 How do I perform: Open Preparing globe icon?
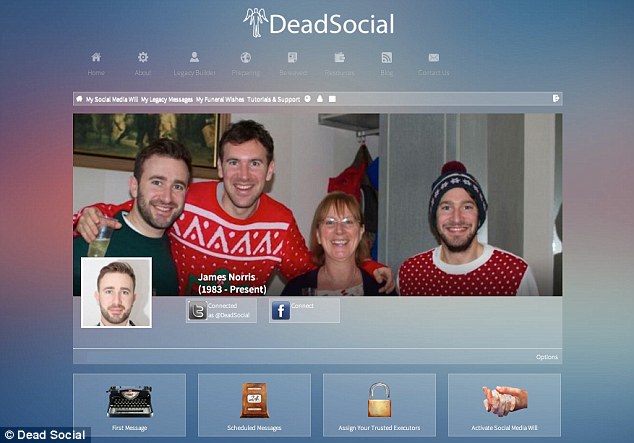tap(246, 58)
